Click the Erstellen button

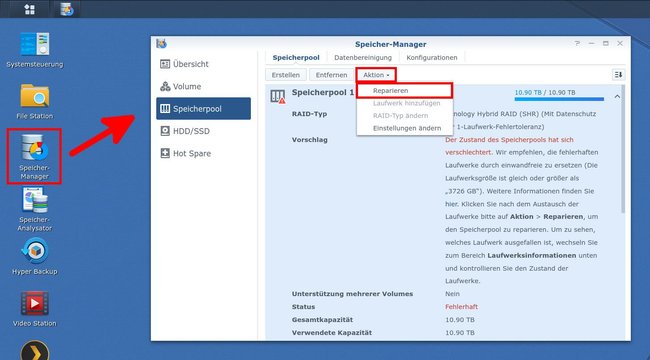point(286,75)
